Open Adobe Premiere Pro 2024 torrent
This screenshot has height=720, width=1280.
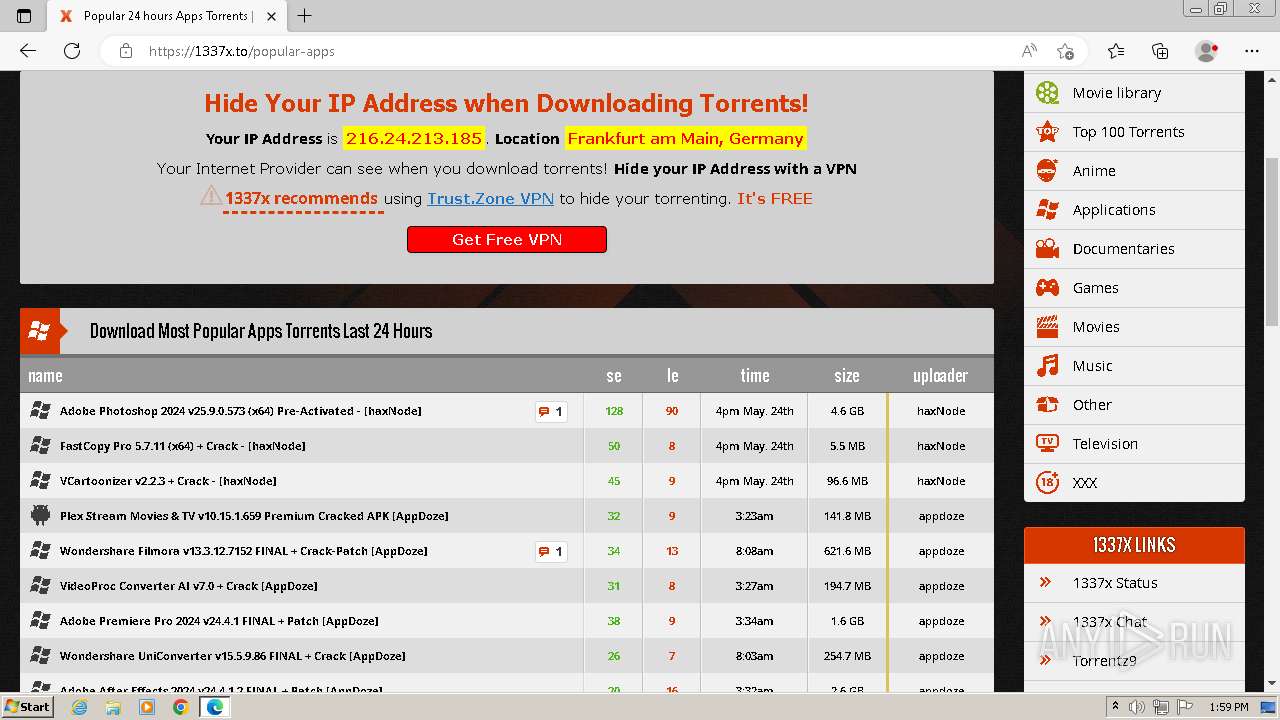[219, 621]
